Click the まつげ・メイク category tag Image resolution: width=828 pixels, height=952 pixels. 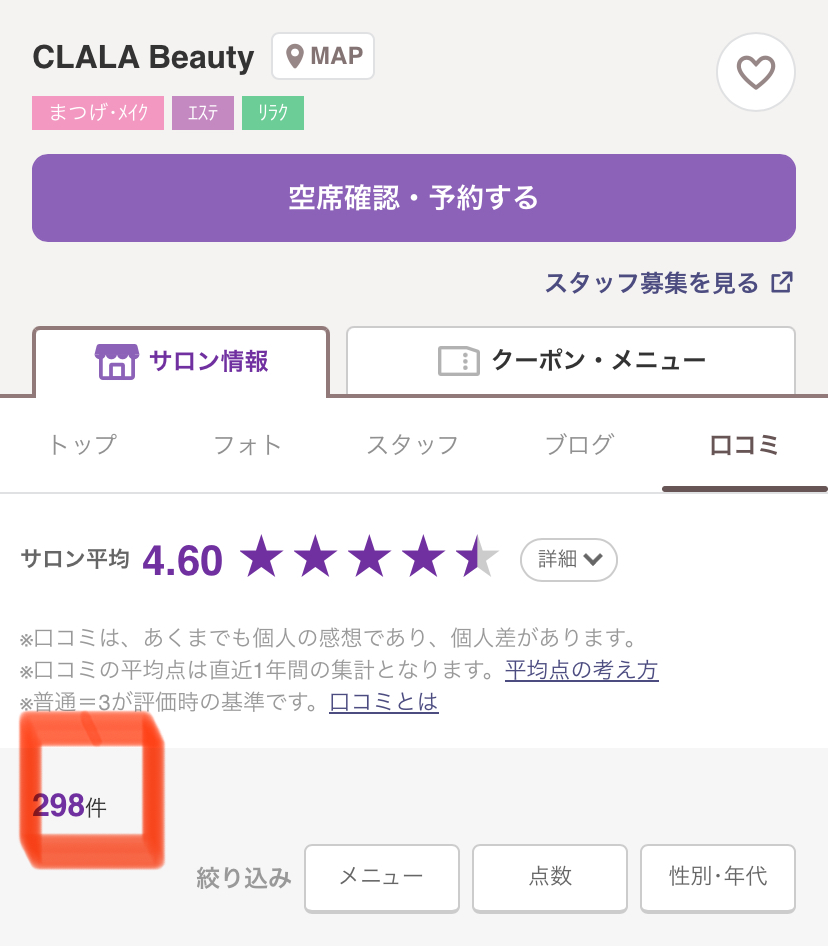(98, 113)
